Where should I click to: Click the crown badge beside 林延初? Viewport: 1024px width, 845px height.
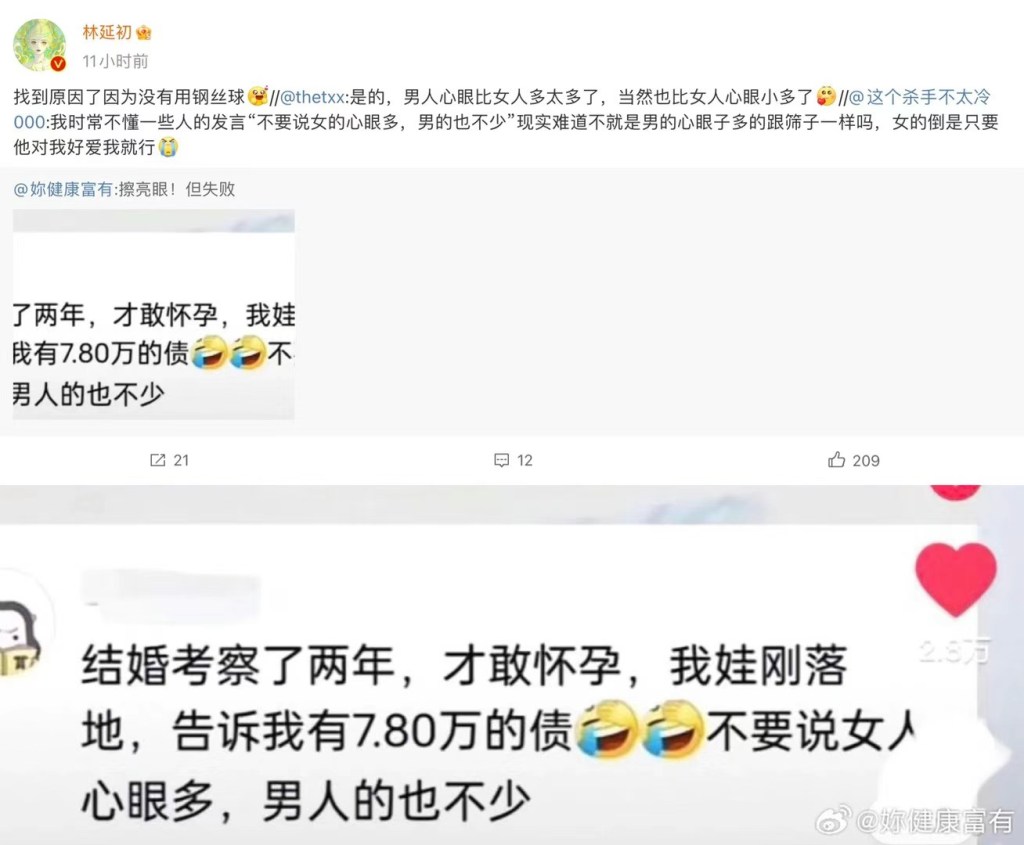click(144, 32)
